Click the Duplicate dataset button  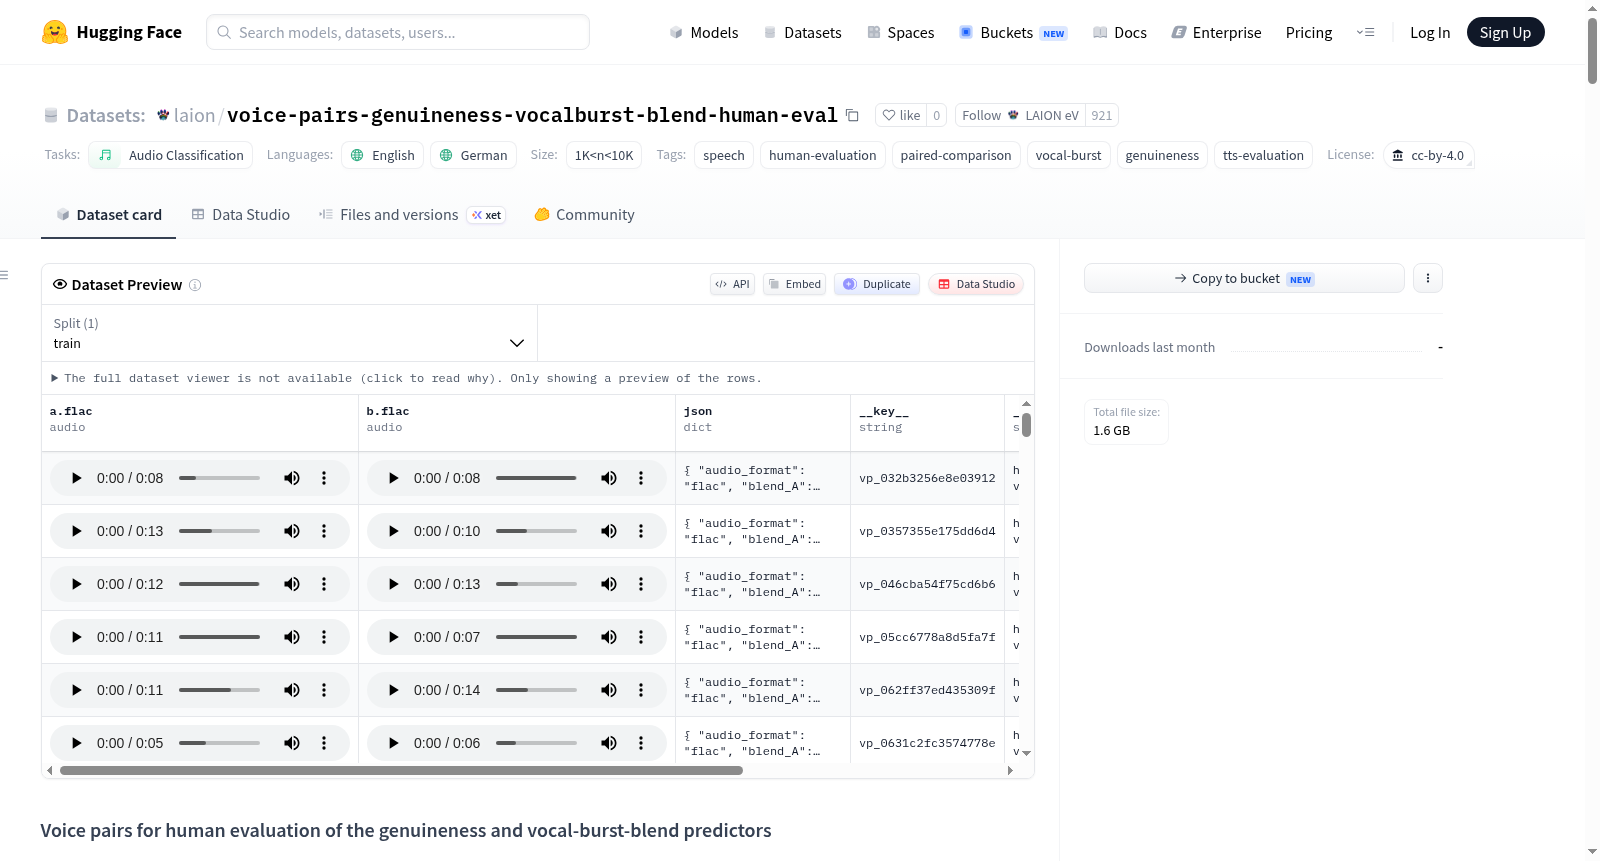point(877,284)
